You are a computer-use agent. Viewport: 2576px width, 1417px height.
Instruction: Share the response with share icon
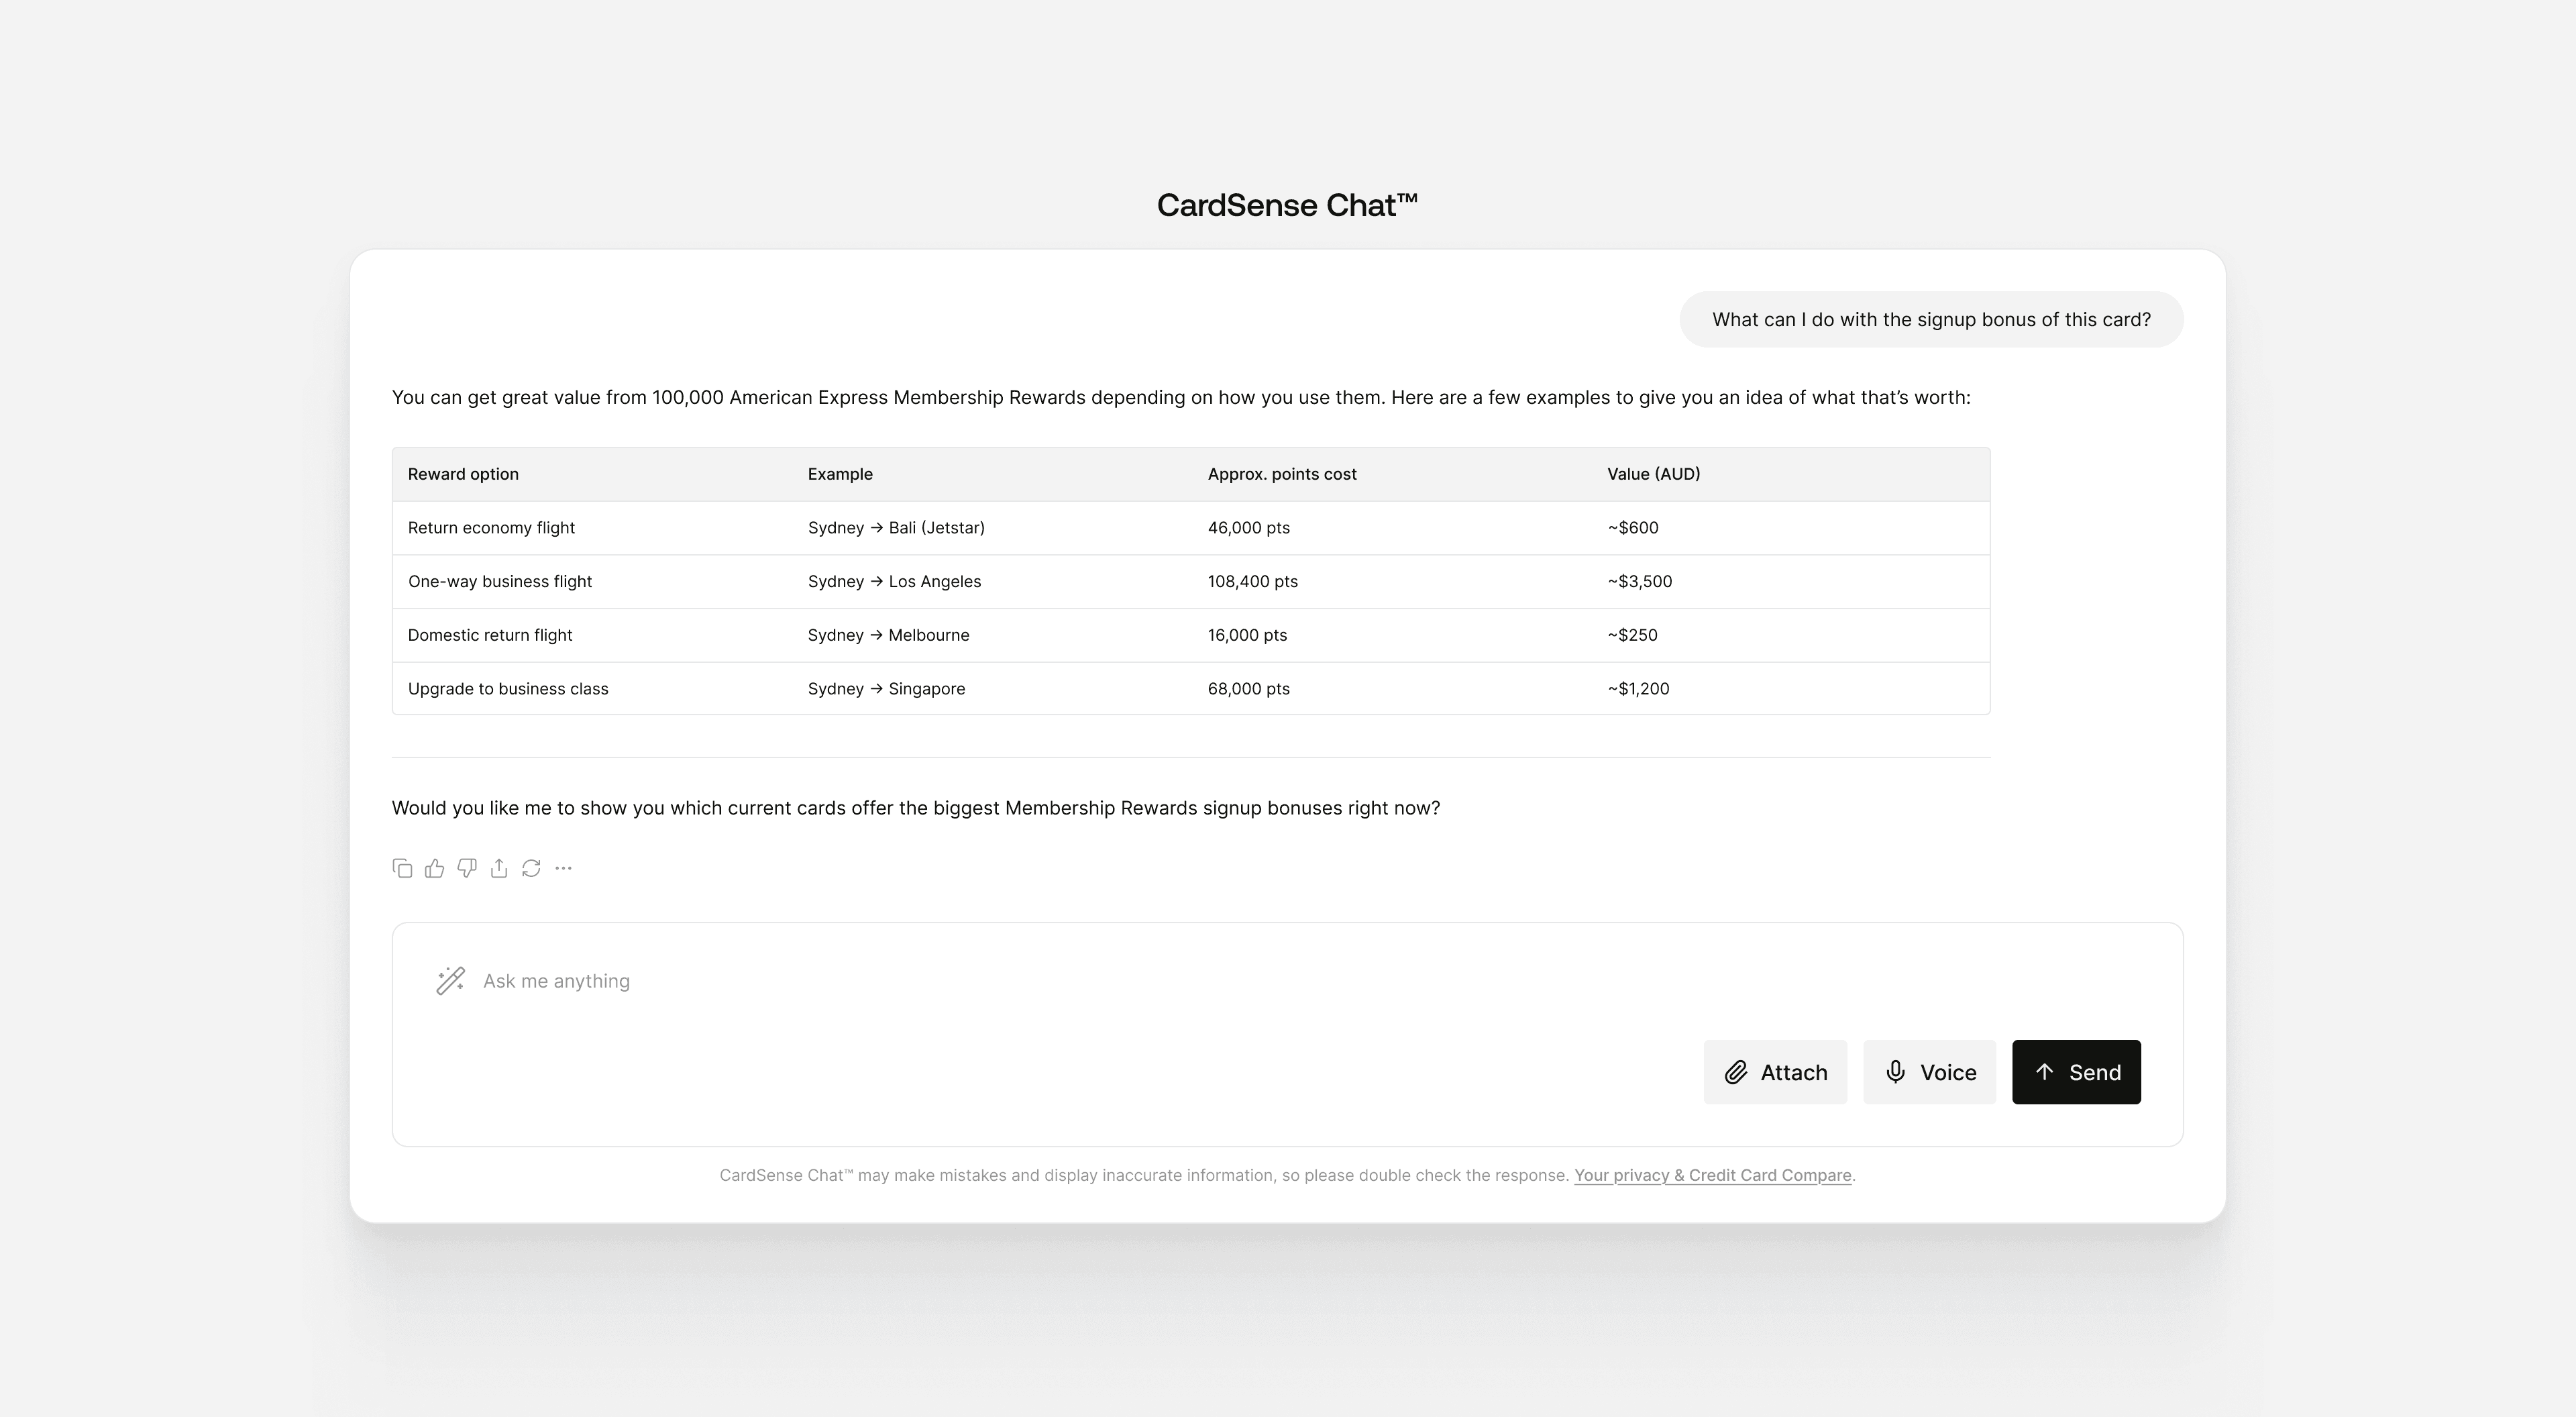click(x=499, y=868)
